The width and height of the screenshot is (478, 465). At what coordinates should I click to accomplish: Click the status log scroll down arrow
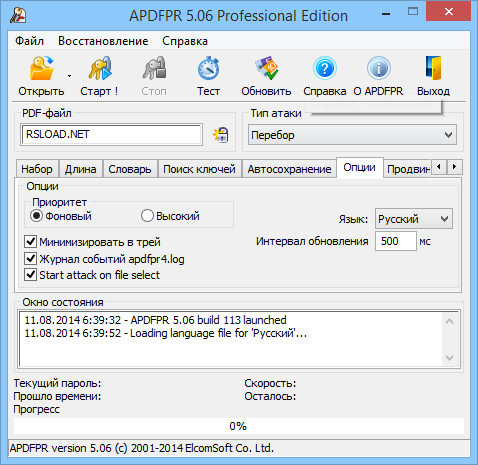click(x=449, y=358)
